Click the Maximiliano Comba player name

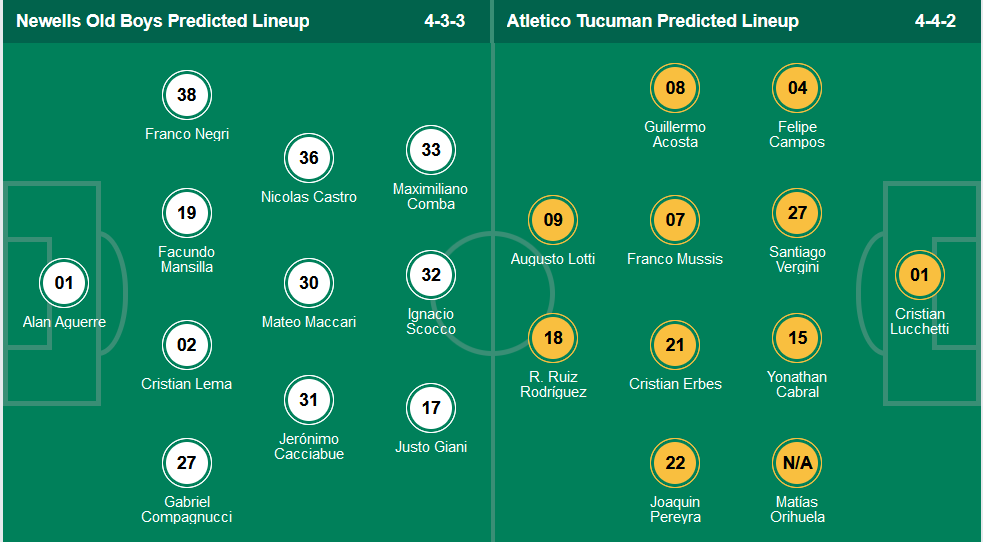tap(431, 196)
